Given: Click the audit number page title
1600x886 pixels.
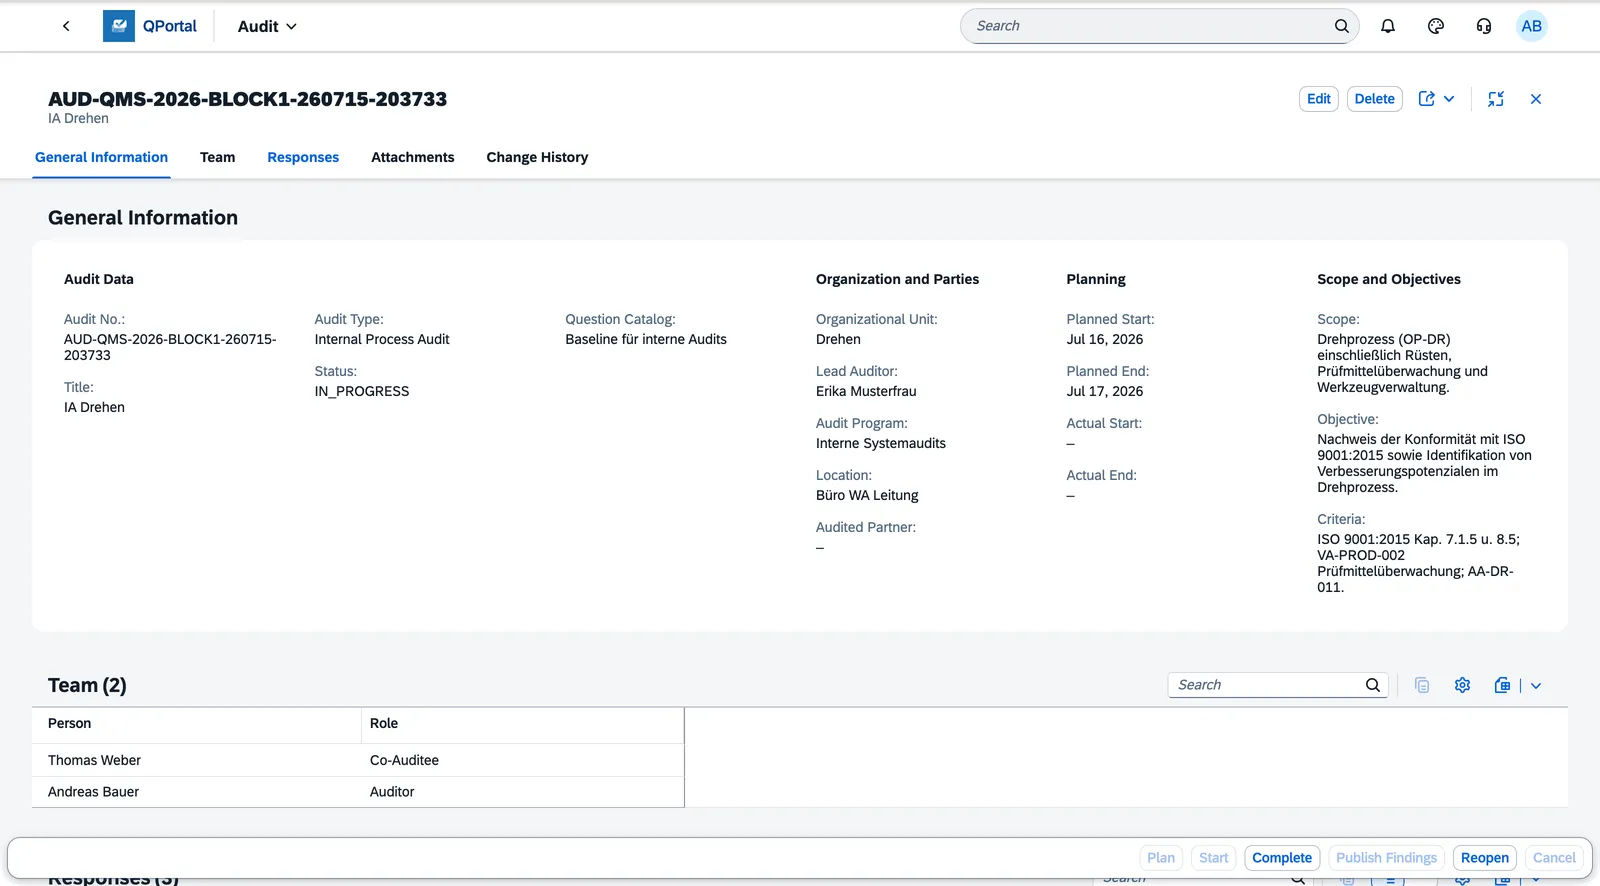Looking at the screenshot, I should (247, 99).
